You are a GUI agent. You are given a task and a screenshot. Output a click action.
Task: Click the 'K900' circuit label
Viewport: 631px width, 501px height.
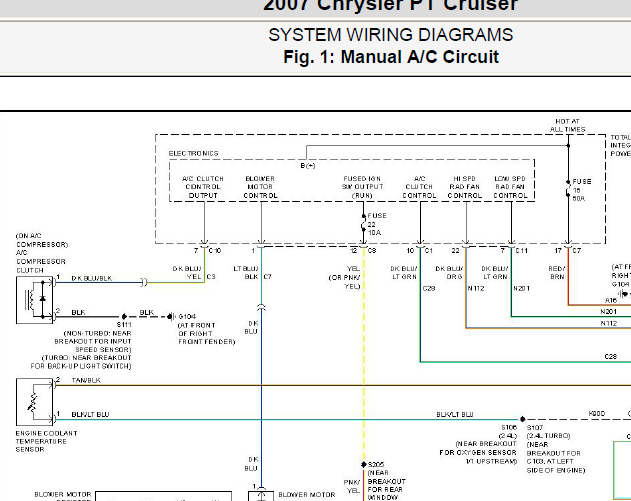pyautogui.click(x=597, y=414)
